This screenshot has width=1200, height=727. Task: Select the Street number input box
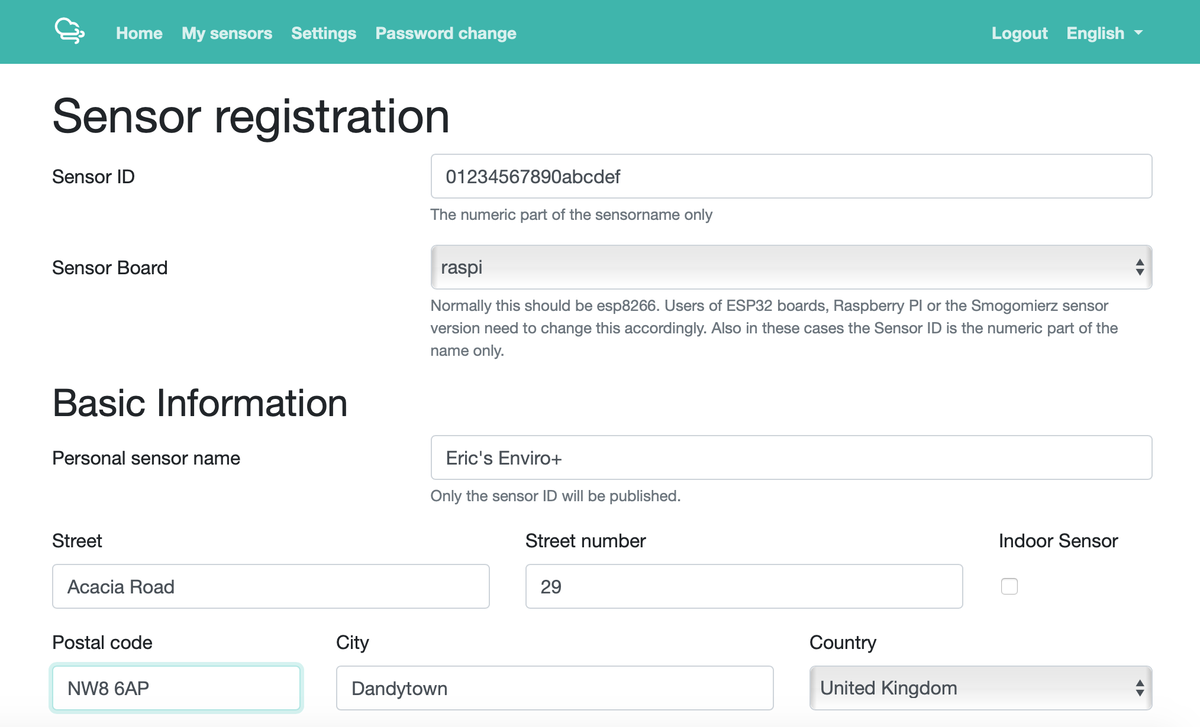[743, 587]
